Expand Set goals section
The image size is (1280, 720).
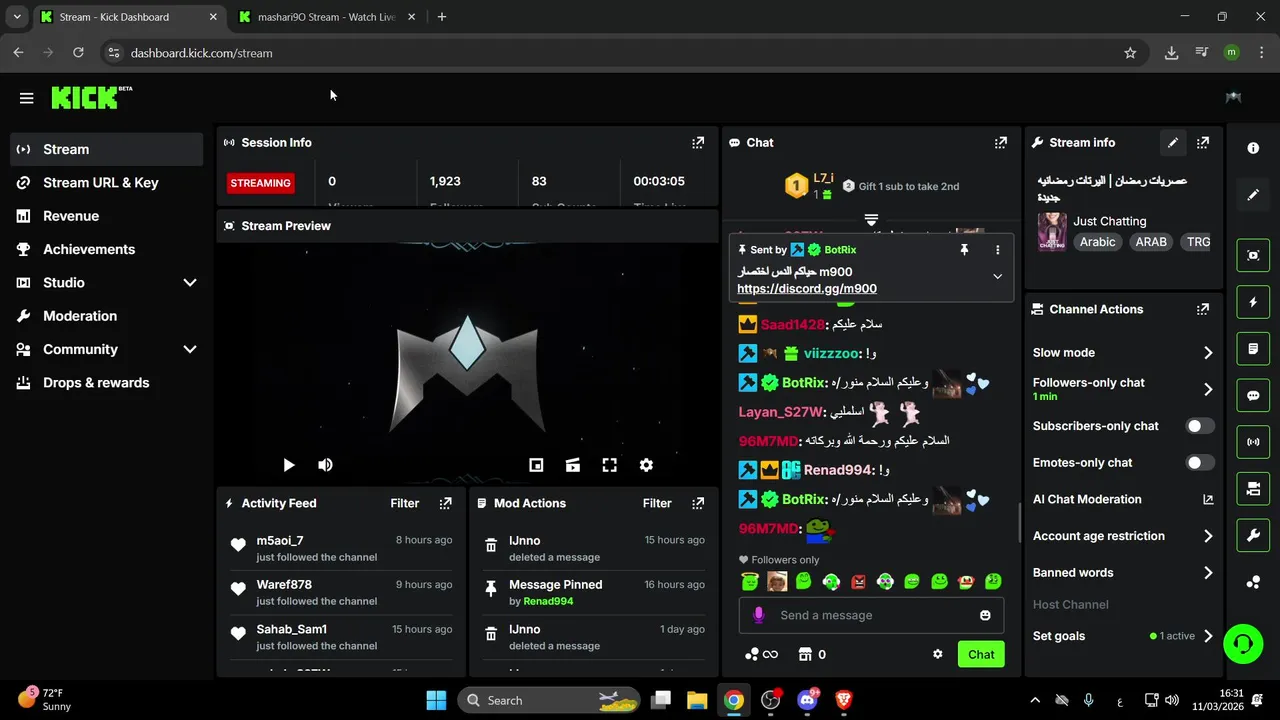coord(1208,636)
